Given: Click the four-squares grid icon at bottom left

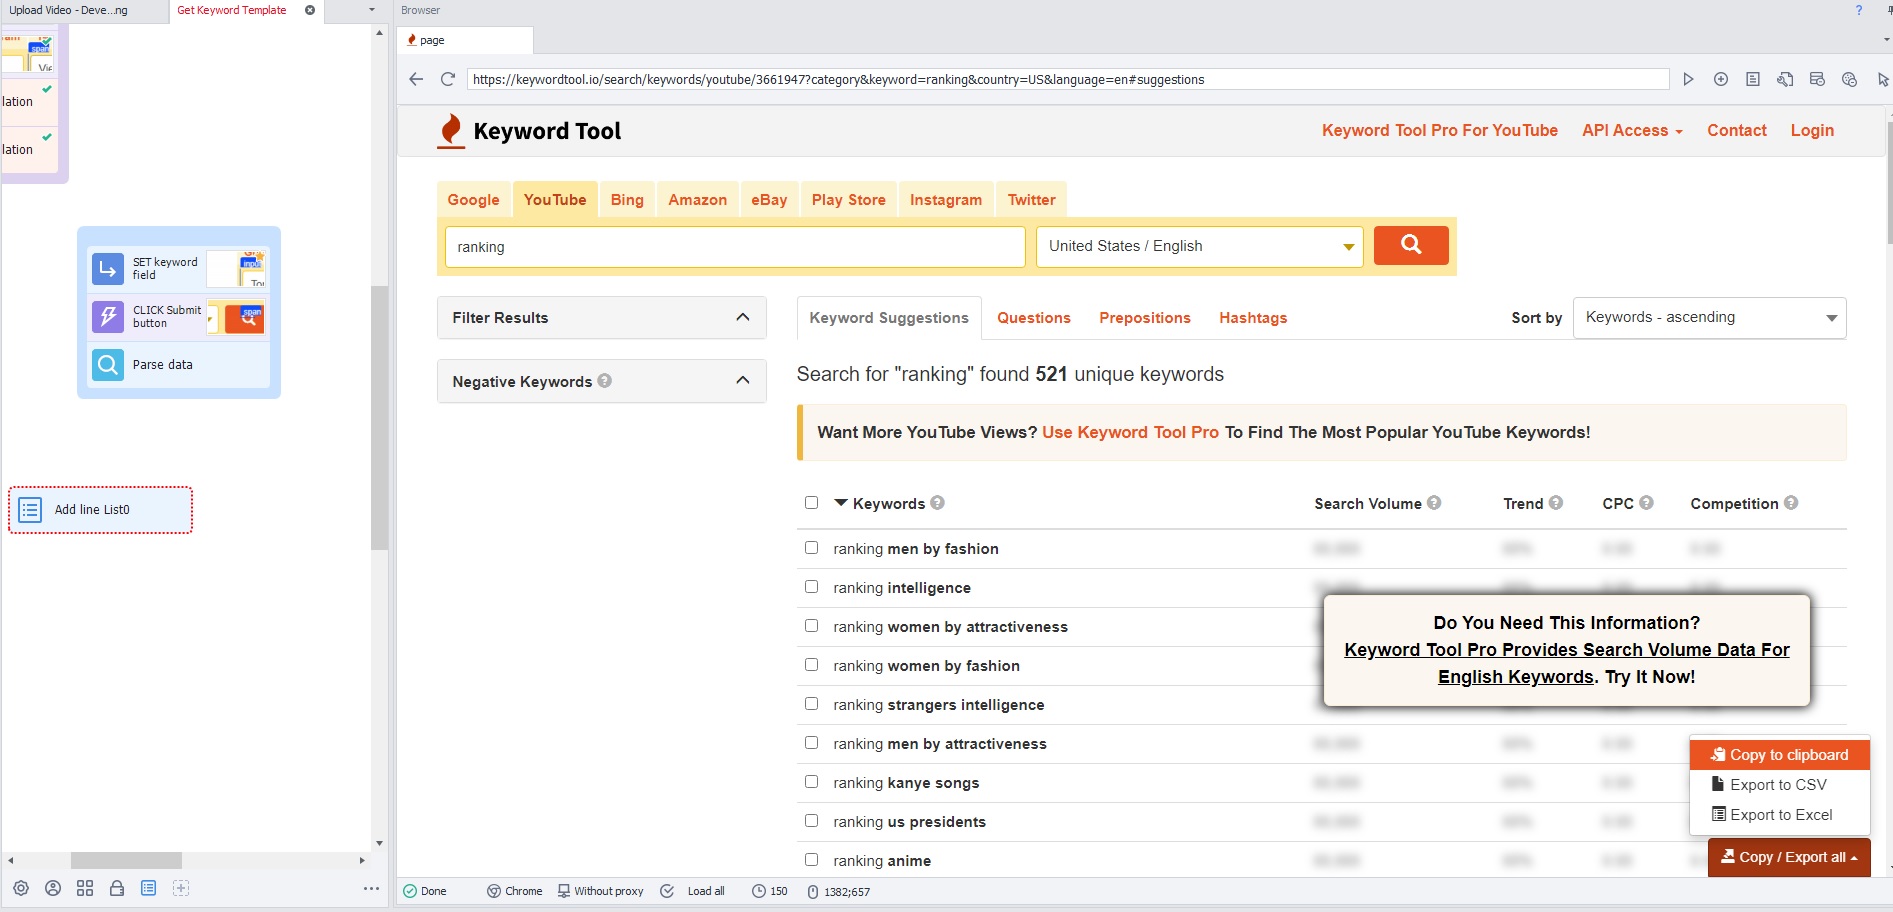Looking at the screenshot, I should [x=85, y=888].
